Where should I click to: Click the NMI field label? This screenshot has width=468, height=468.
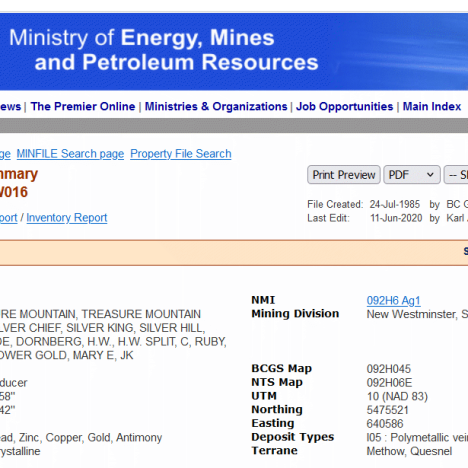click(263, 300)
